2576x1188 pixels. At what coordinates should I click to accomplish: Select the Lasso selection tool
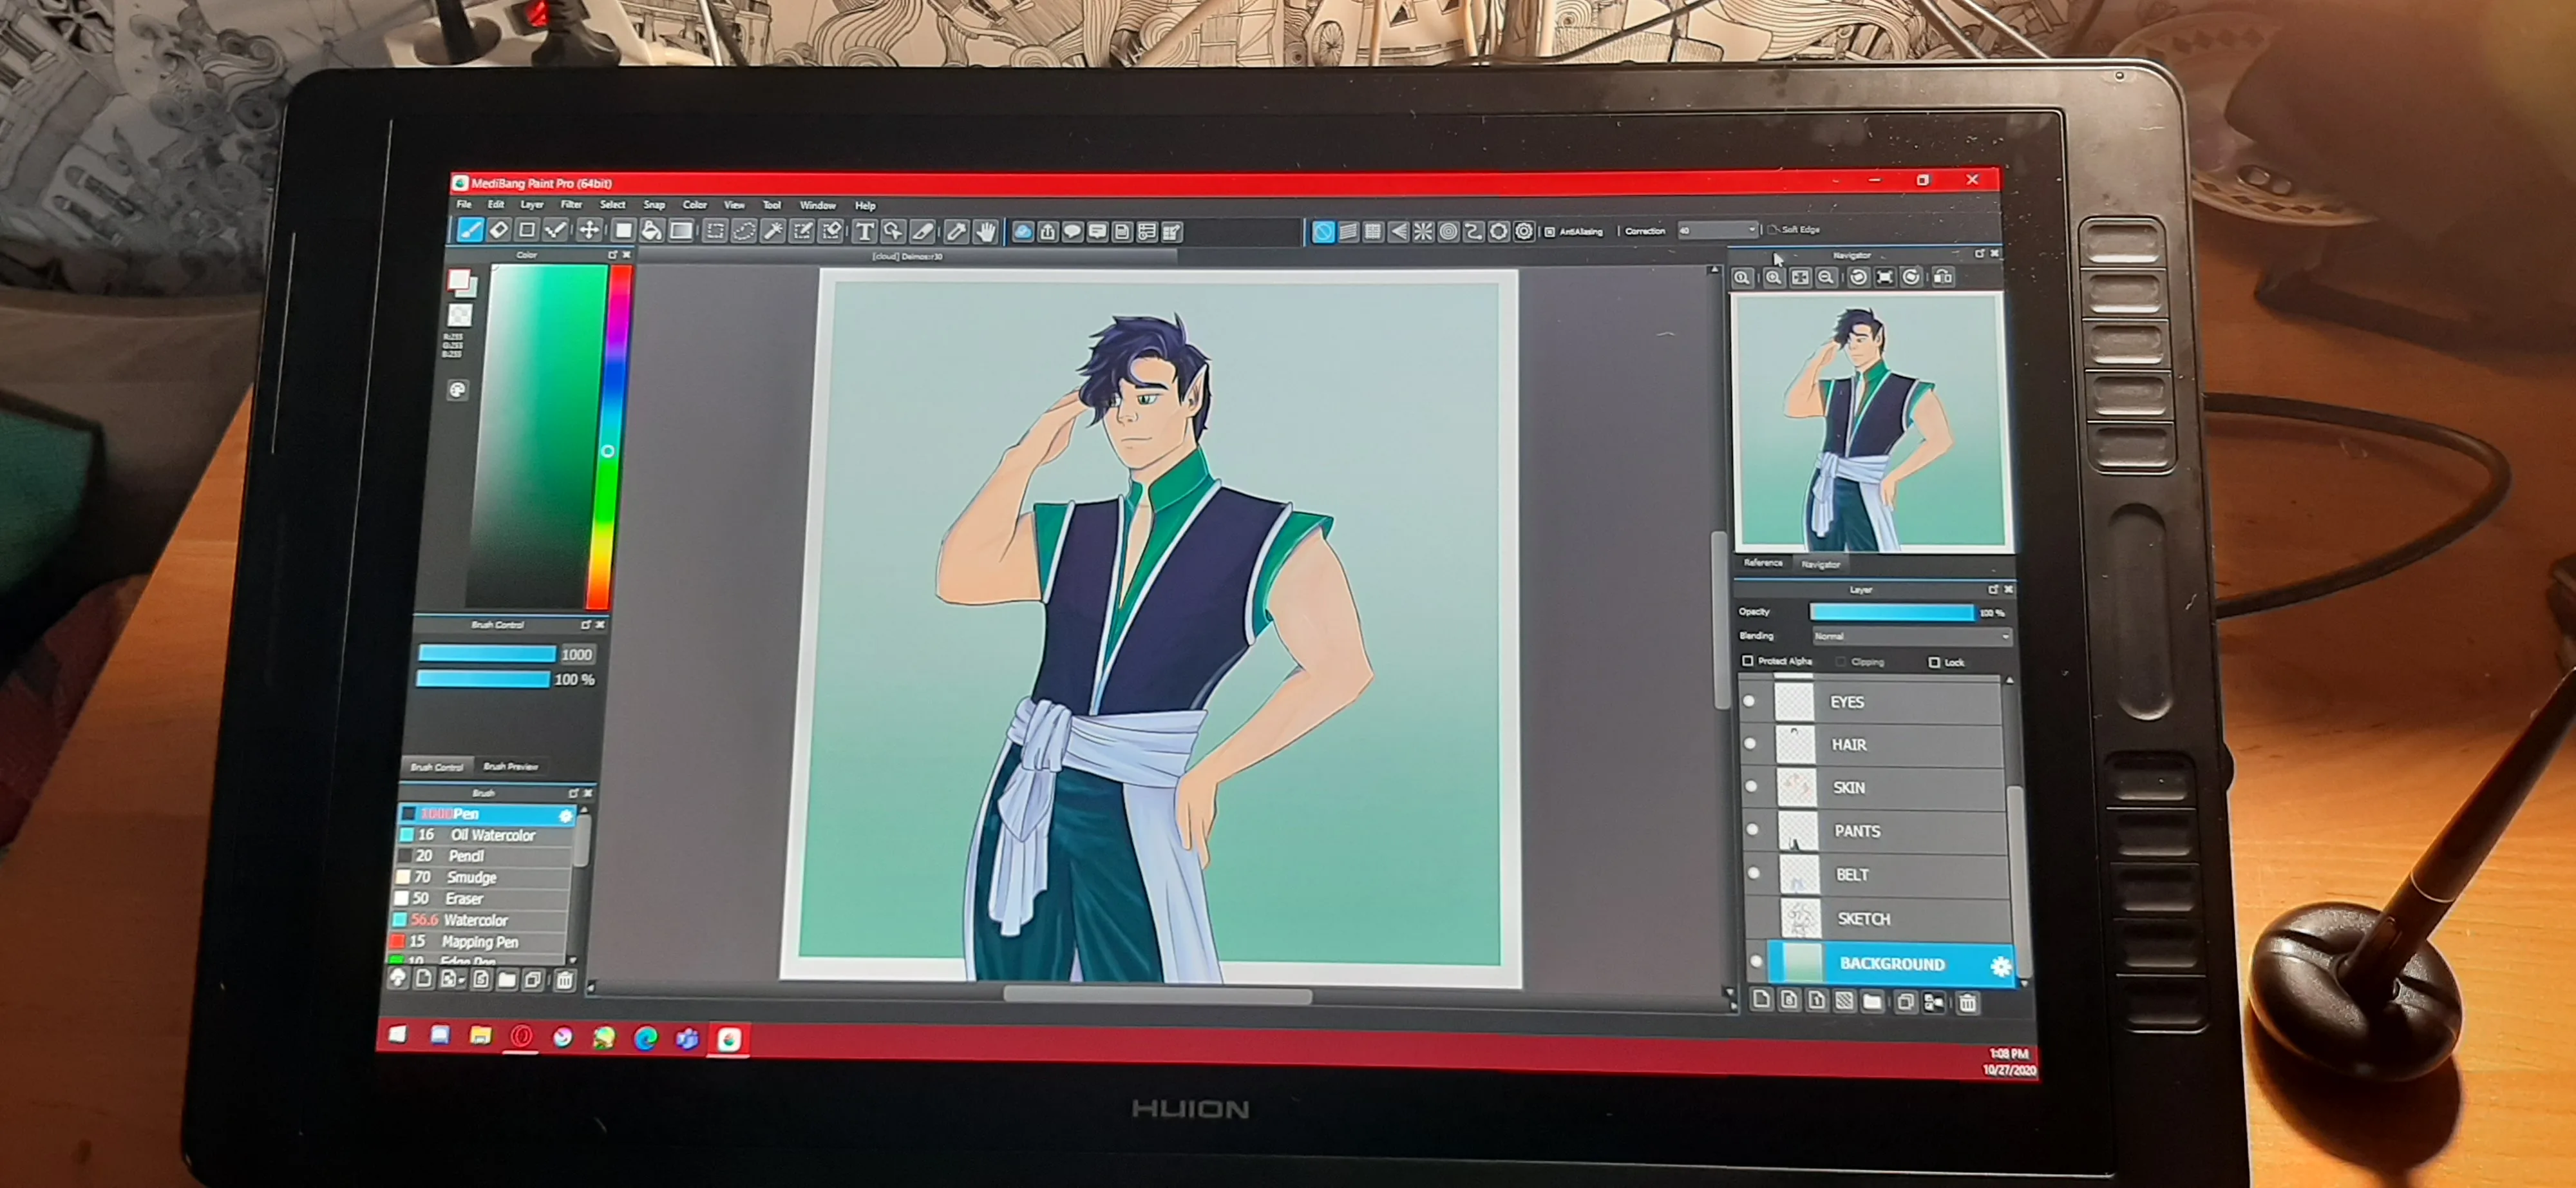point(744,232)
